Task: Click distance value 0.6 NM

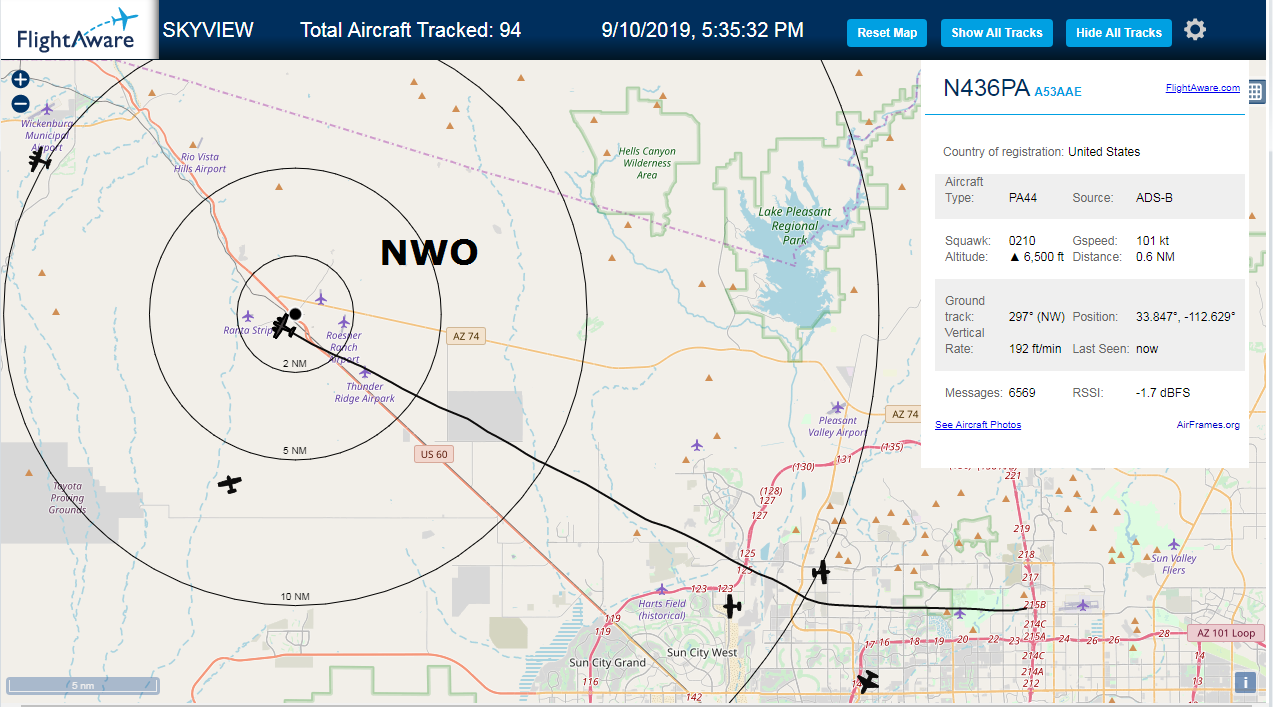Action: click(1155, 257)
